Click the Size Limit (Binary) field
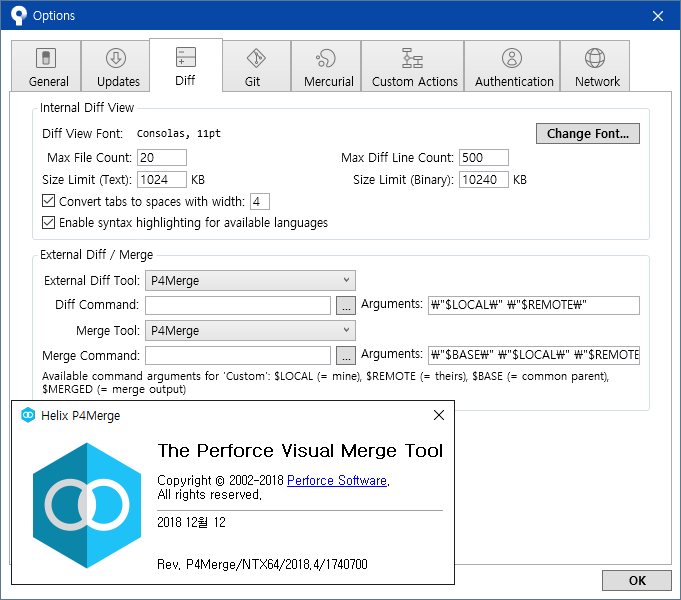The image size is (681, 600). tap(484, 179)
